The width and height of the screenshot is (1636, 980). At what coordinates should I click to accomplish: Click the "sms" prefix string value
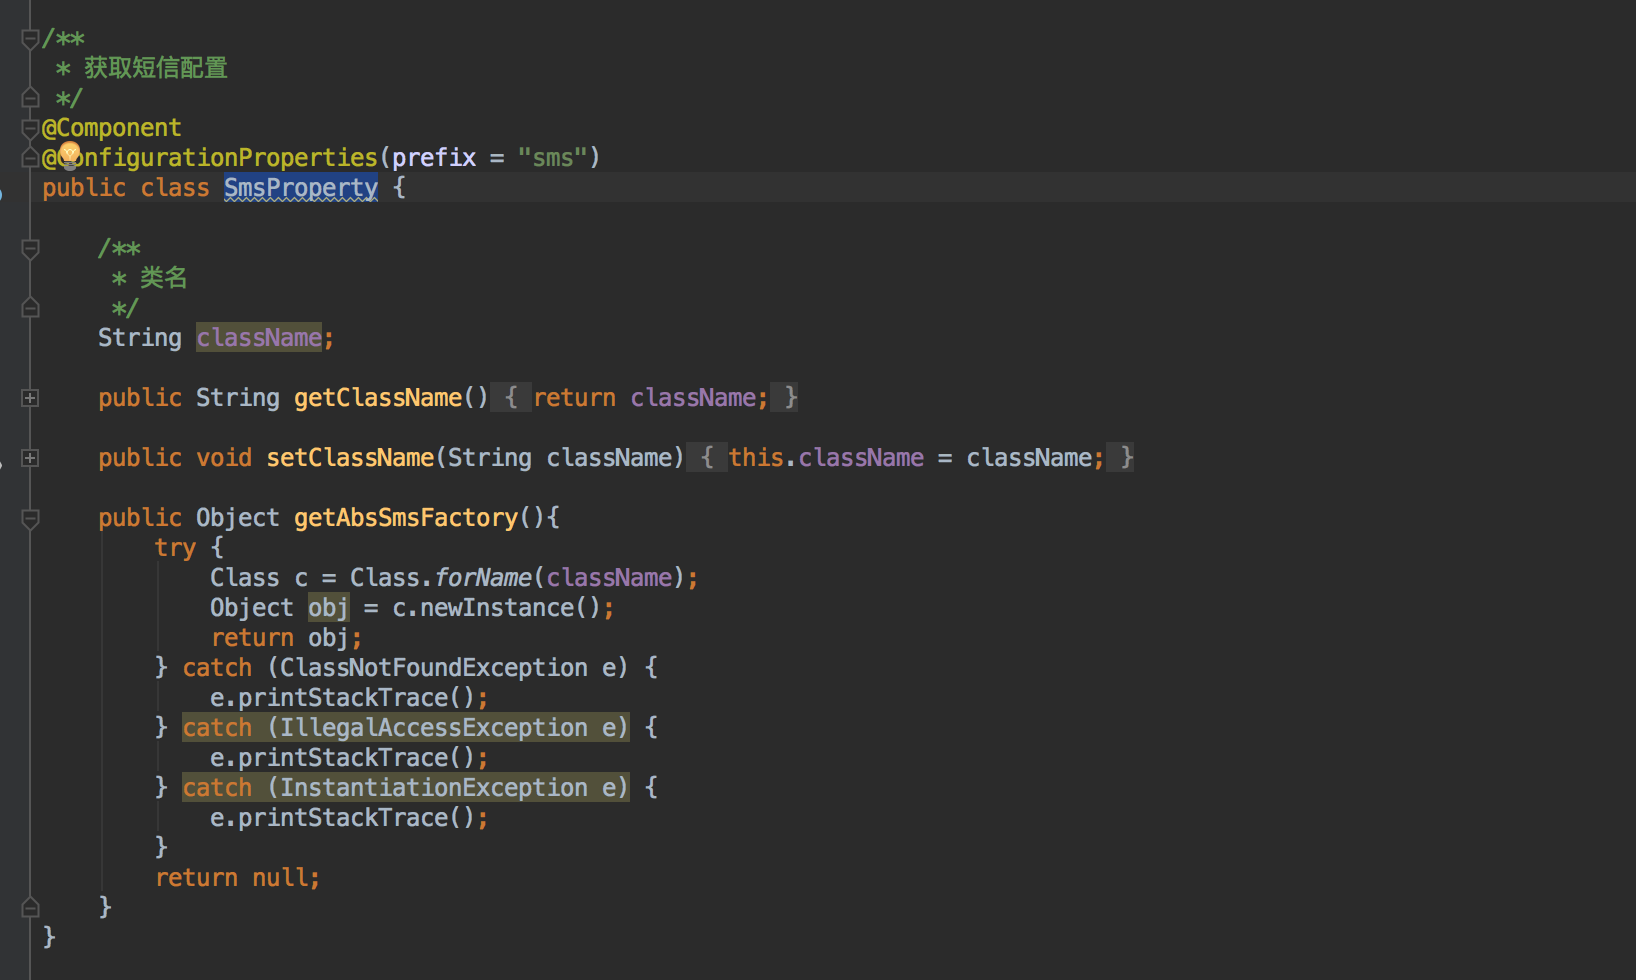coord(552,158)
